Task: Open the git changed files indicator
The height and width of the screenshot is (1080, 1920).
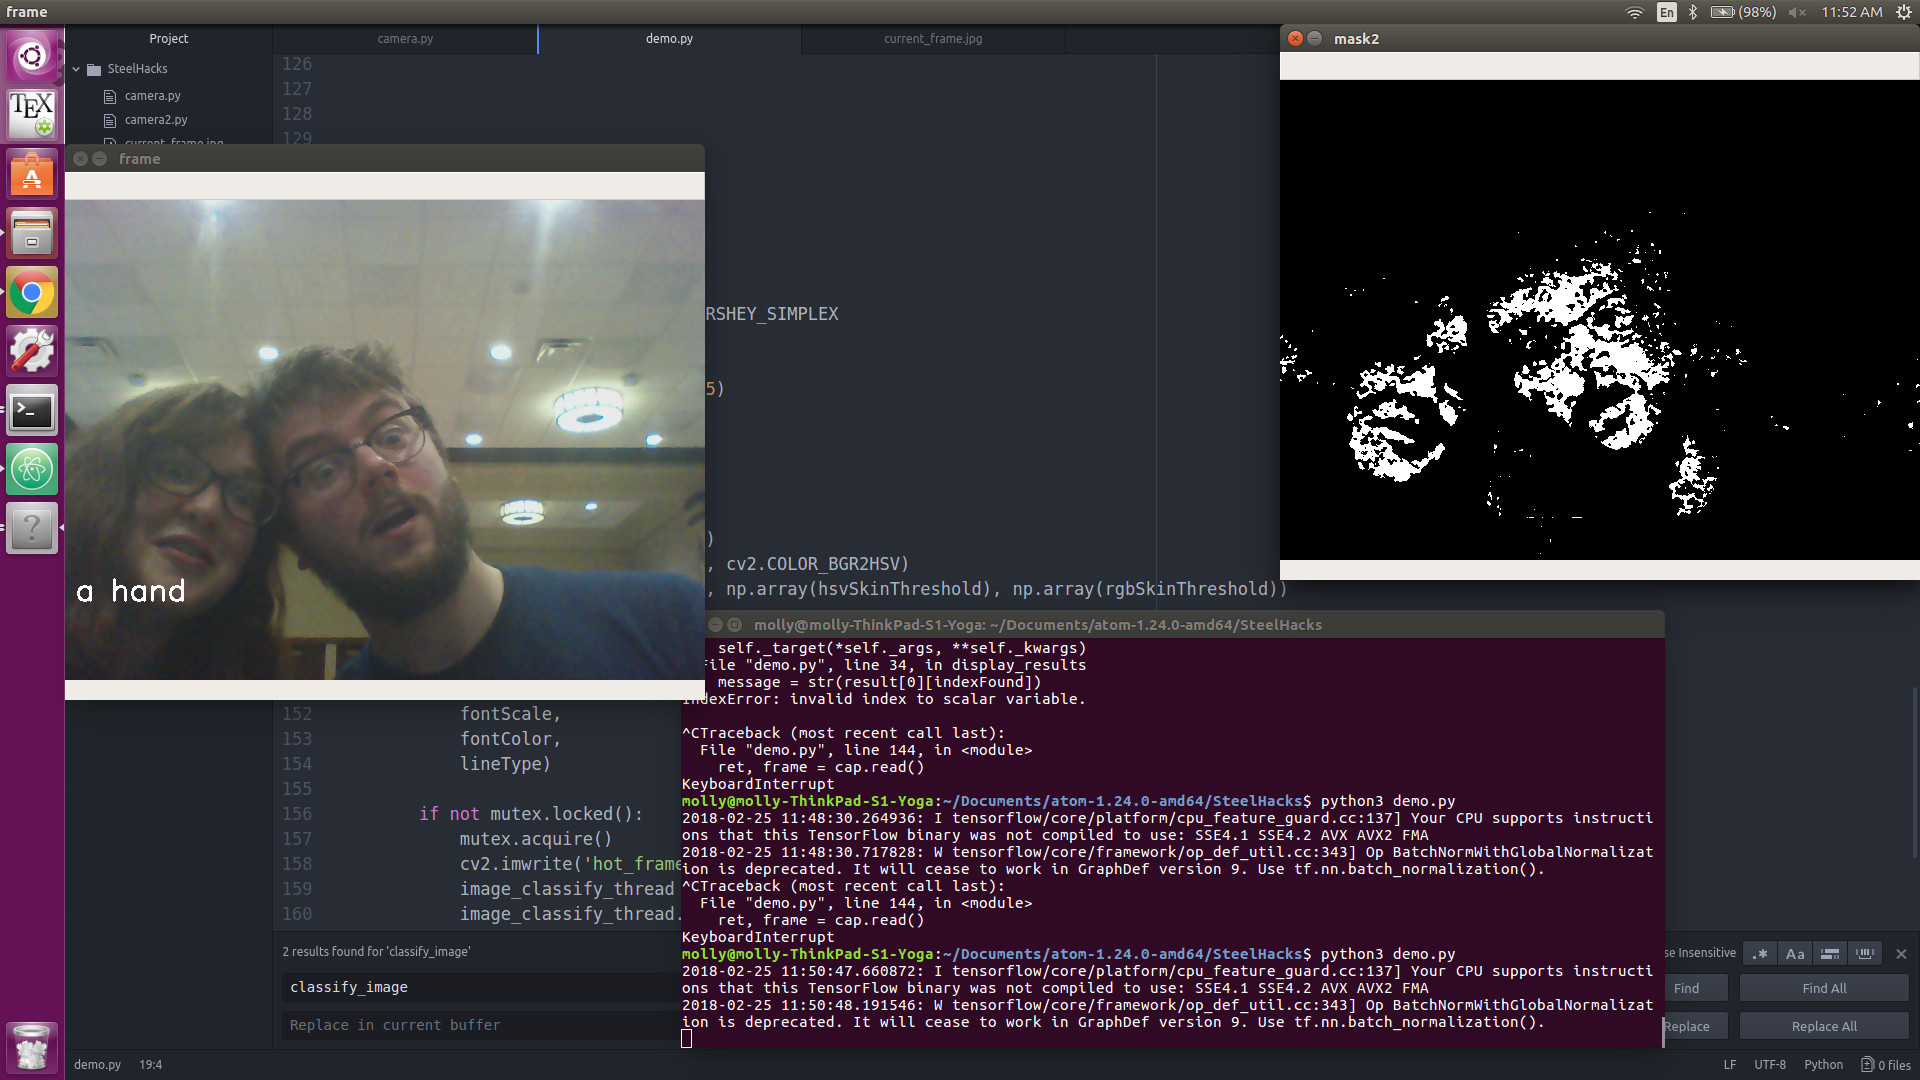Action: pos(1886,1065)
